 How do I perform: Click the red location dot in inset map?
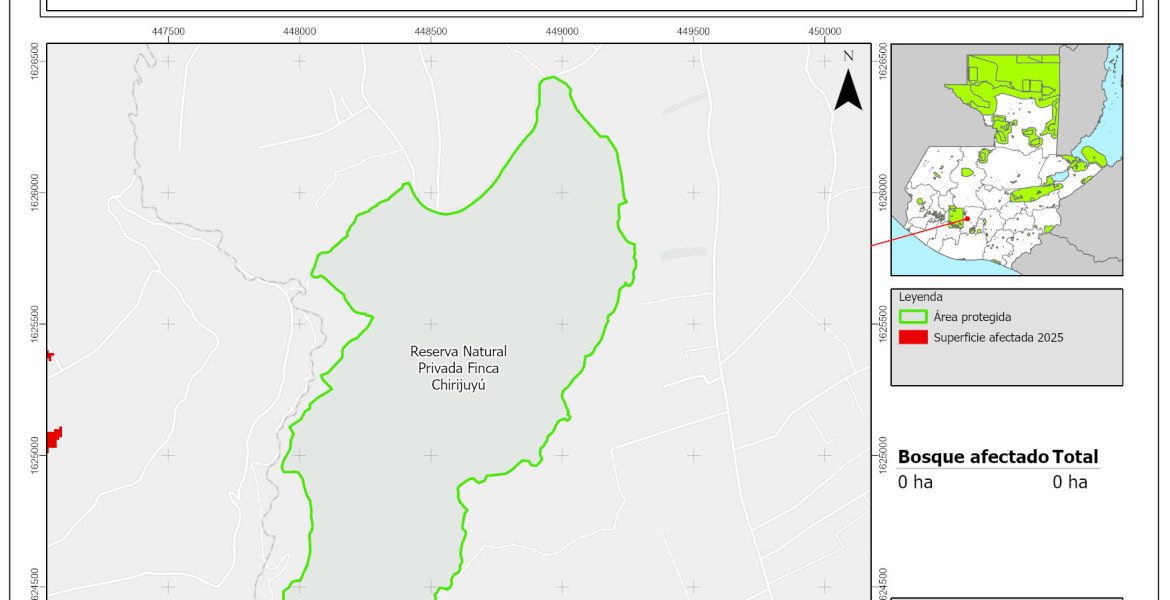pos(967,219)
